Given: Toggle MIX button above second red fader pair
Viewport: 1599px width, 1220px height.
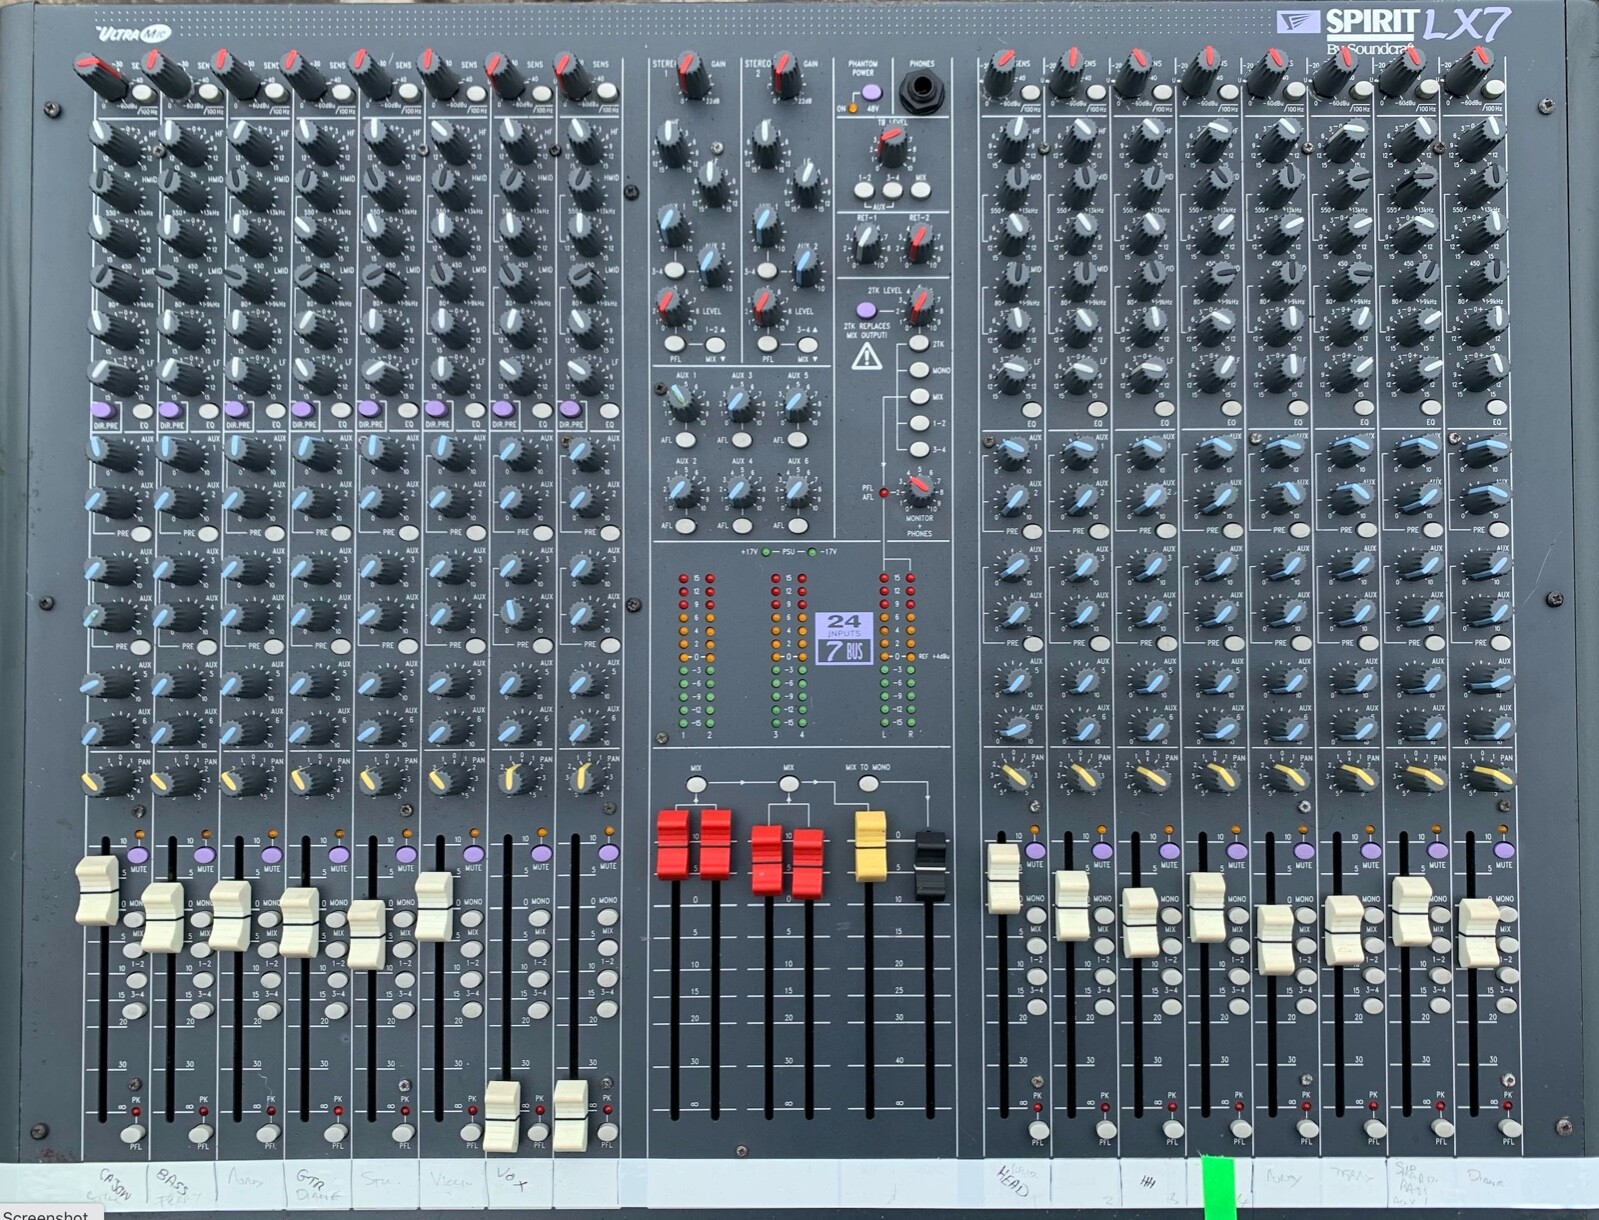Looking at the screenshot, I should 789,784.
